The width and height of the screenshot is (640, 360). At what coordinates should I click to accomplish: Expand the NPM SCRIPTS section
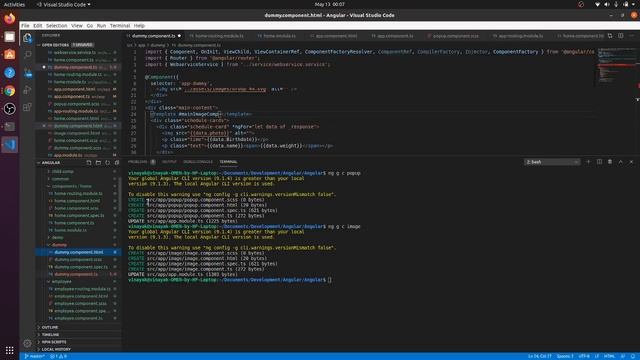pyautogui.click(x=54, y=342)
